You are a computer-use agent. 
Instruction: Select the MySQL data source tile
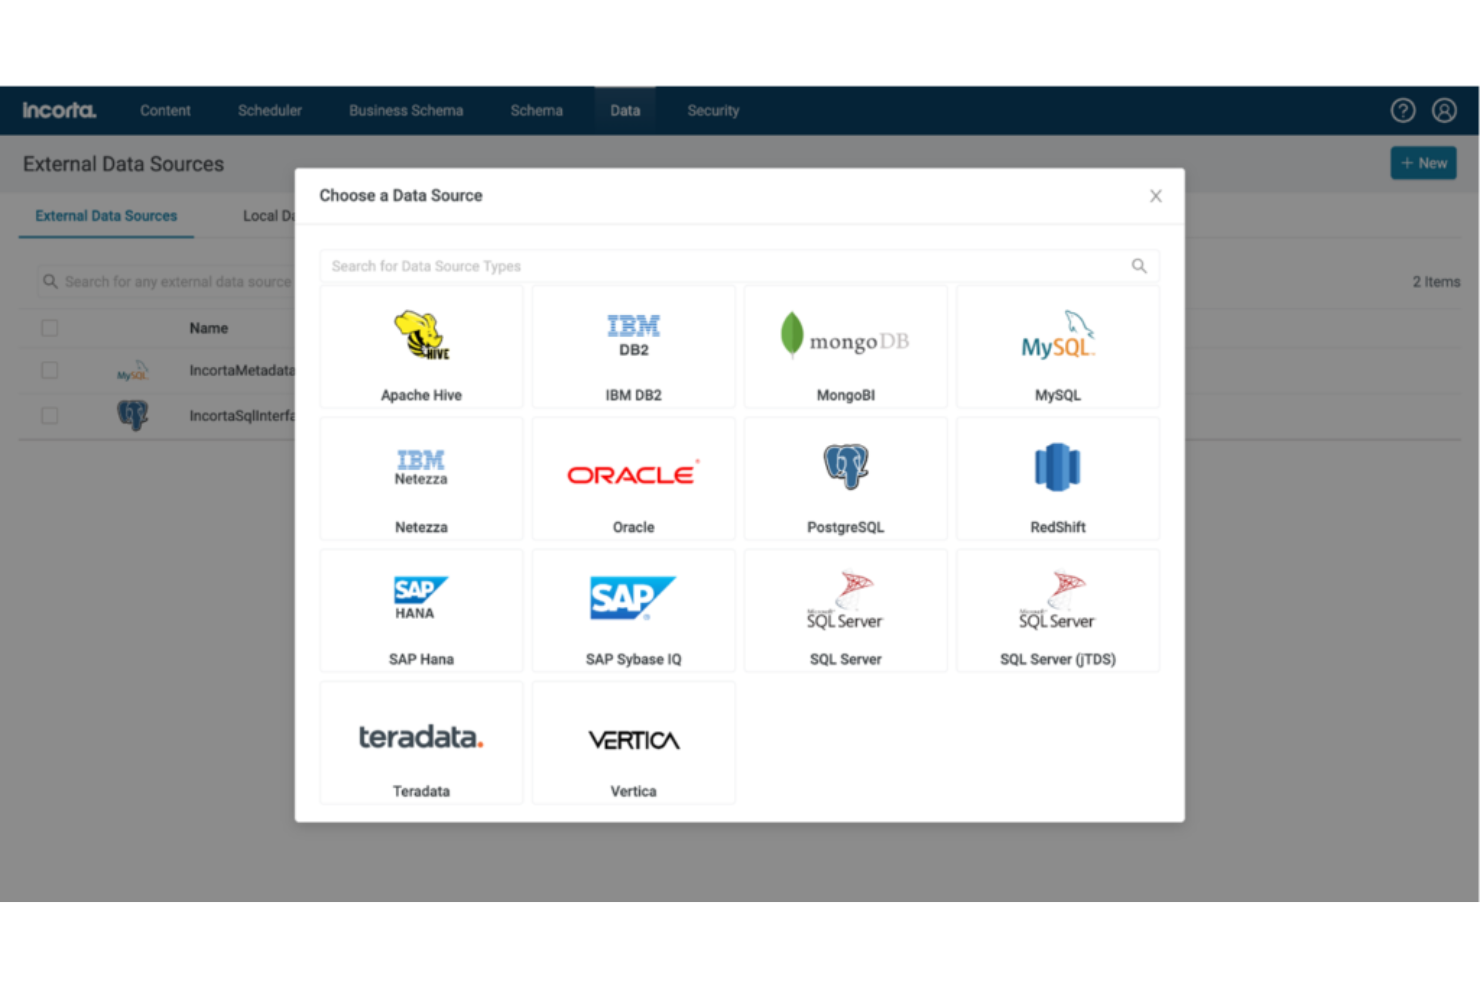click(x=1058, y=347)
